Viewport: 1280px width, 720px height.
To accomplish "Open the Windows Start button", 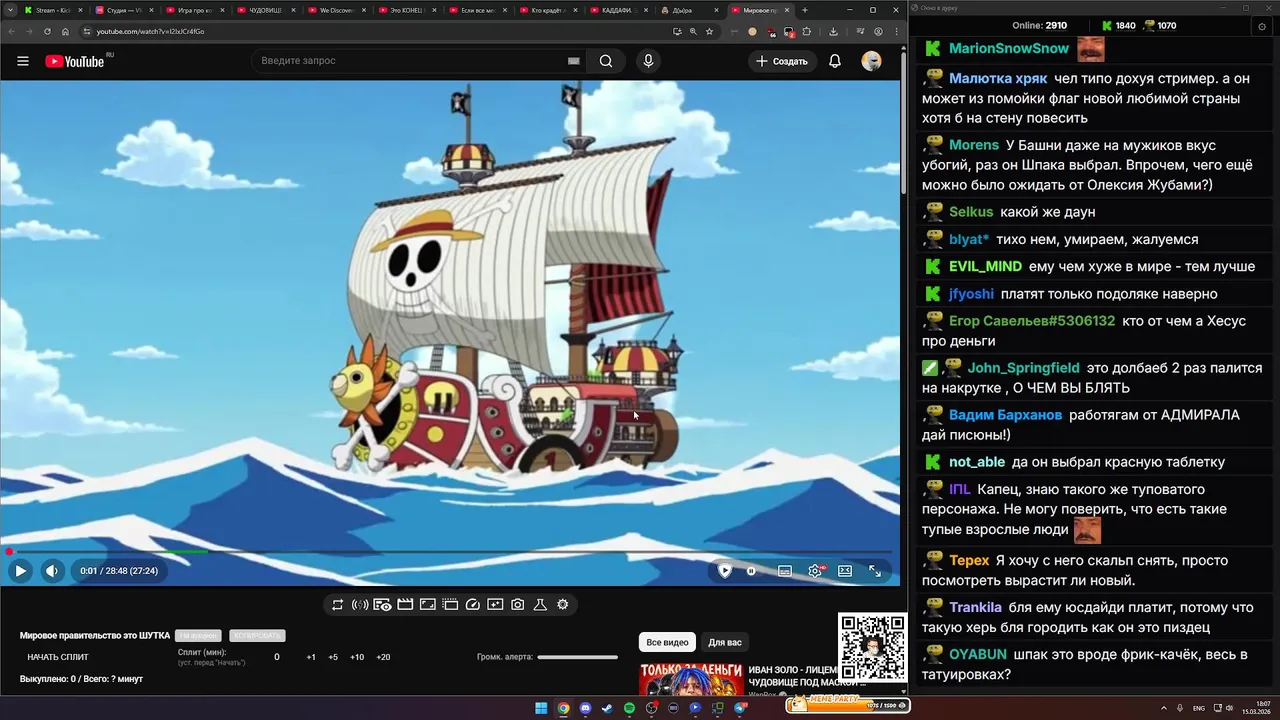I will tap(541, 708).
